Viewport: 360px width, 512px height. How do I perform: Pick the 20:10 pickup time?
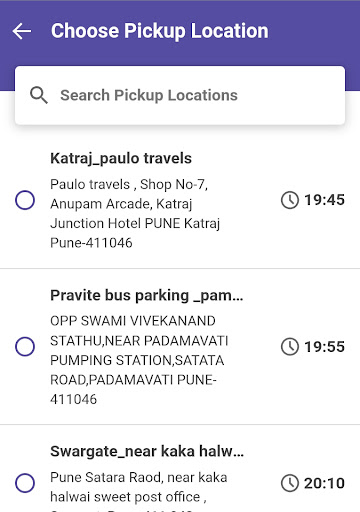point(324,483)
